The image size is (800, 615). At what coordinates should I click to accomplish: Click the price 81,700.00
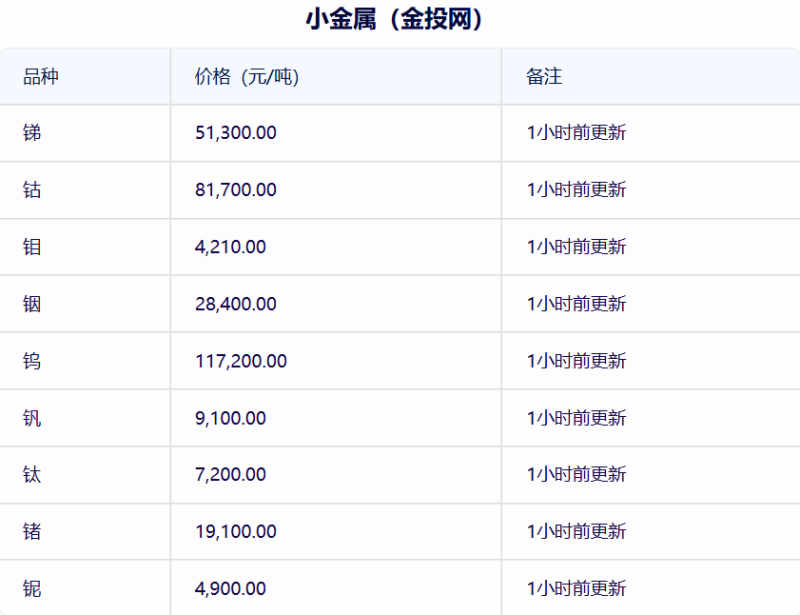pyautogui.click(x=236, y=190)
